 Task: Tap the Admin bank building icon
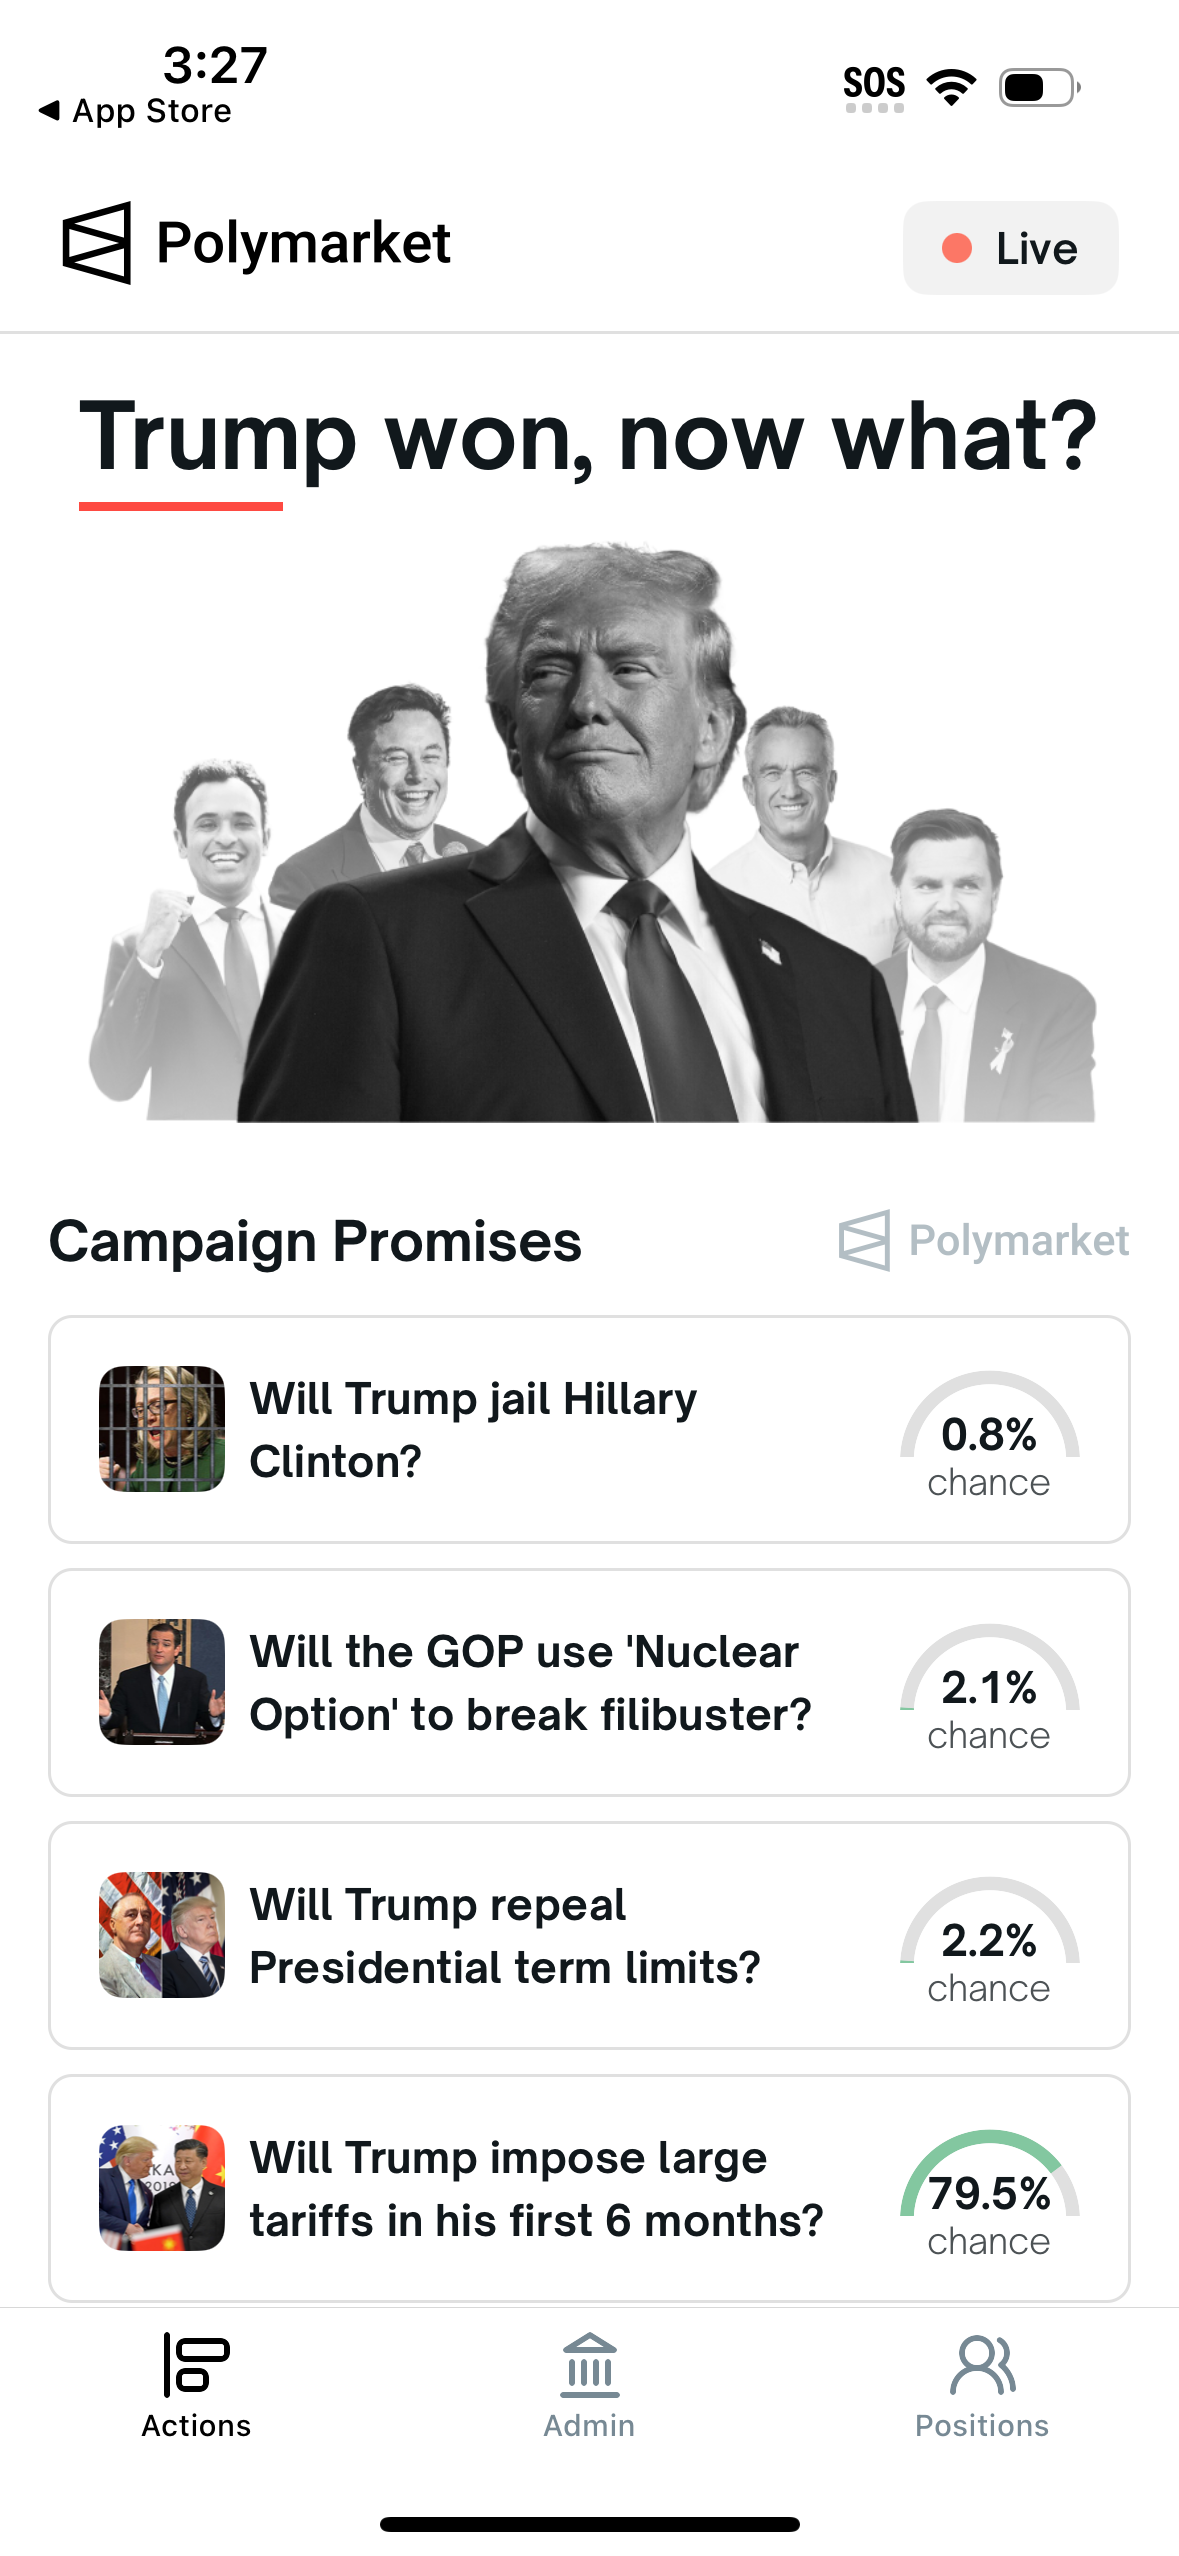589,2365
